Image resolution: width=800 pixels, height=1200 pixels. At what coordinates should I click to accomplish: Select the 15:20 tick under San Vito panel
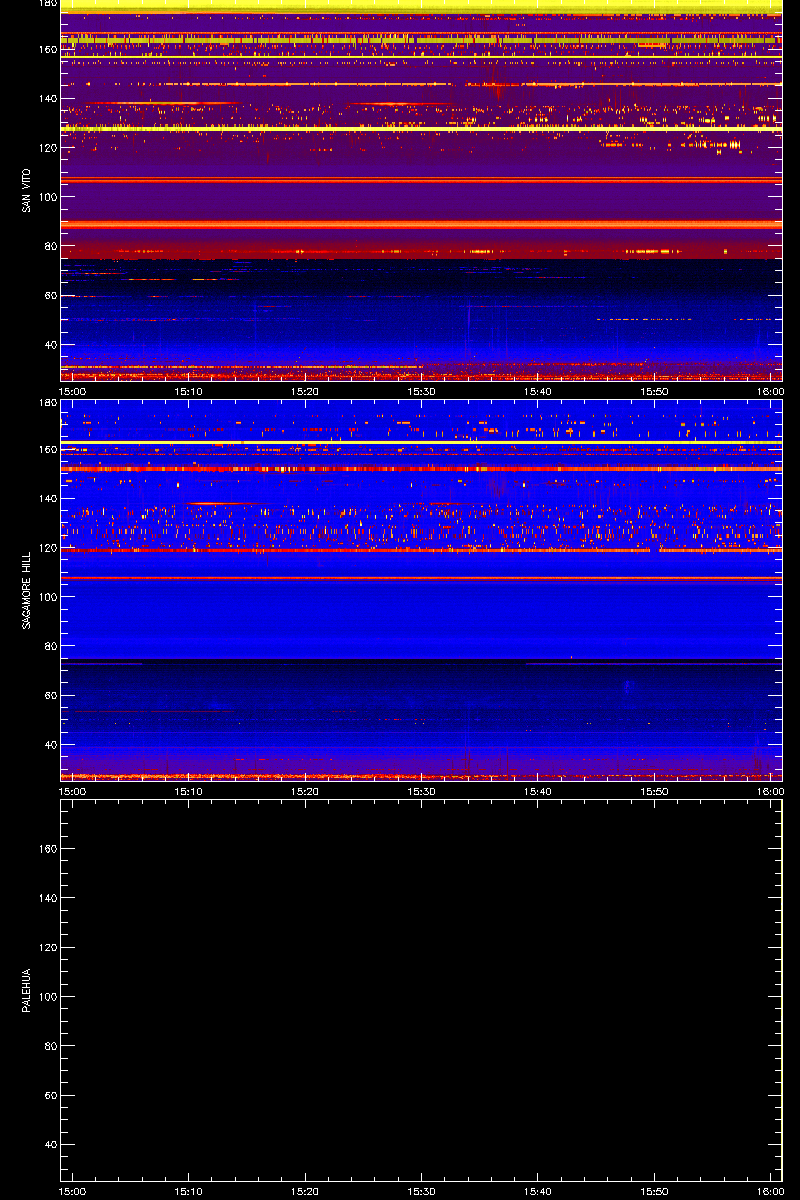point(305,392)
